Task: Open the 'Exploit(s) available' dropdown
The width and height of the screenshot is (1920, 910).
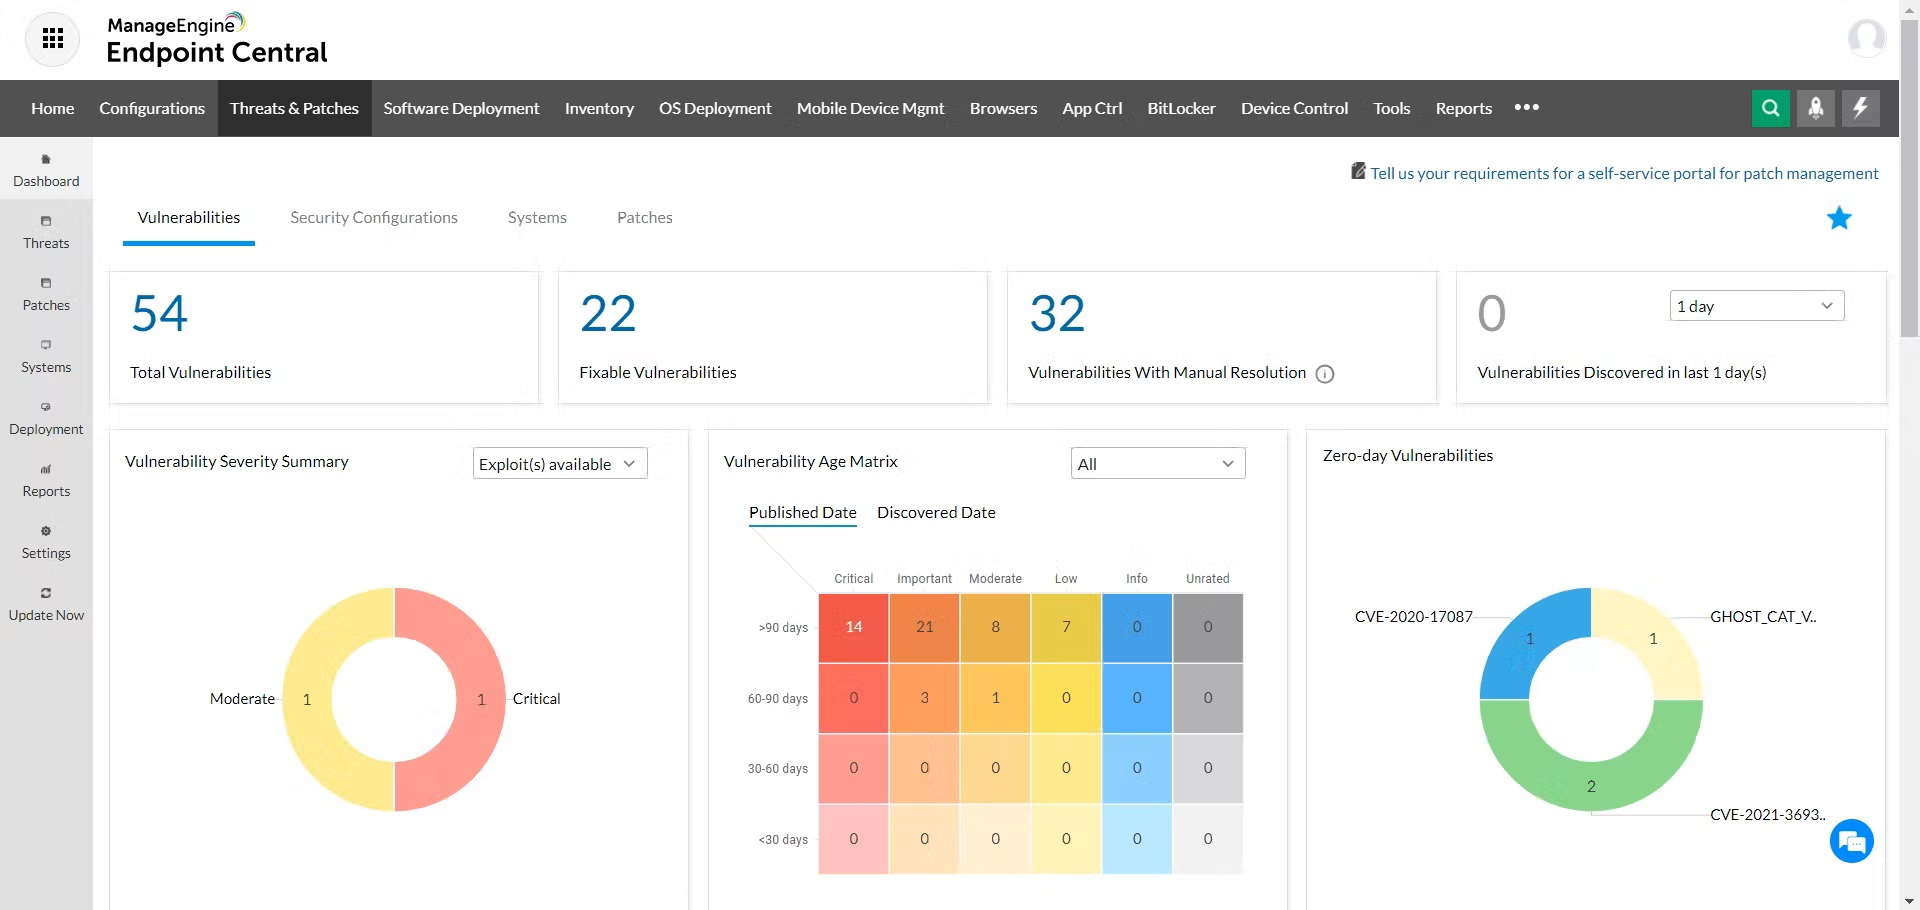Action: (559, 464)
